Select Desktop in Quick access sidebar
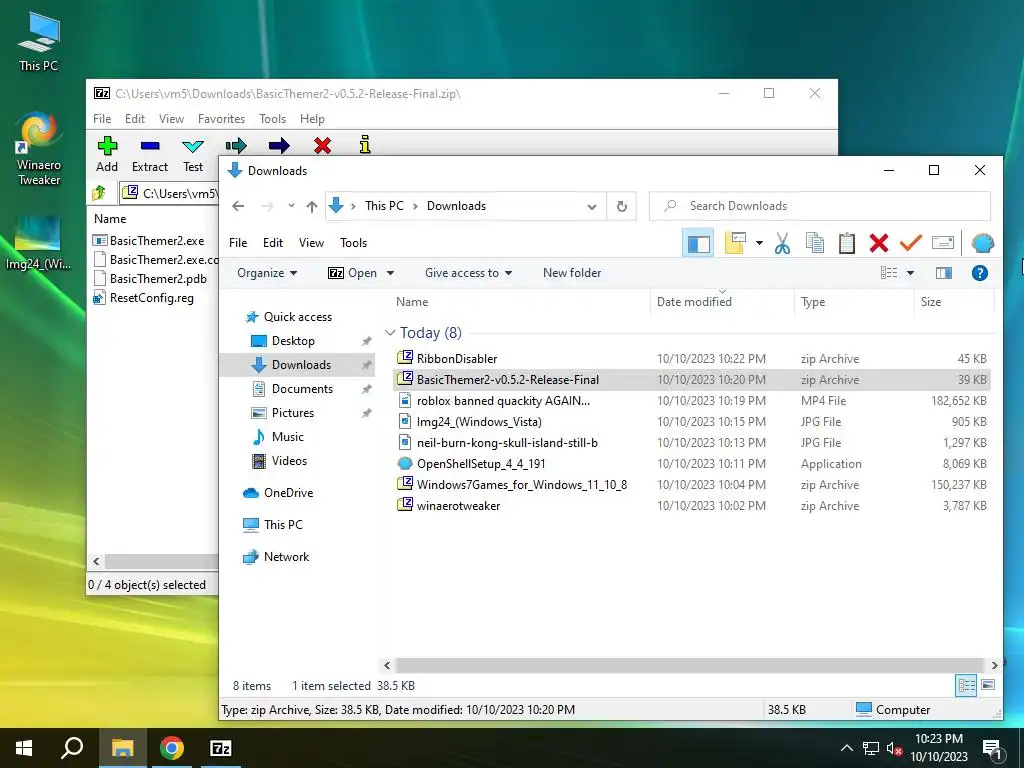The width and height of the screenshot is (1024, 768). 293,341
